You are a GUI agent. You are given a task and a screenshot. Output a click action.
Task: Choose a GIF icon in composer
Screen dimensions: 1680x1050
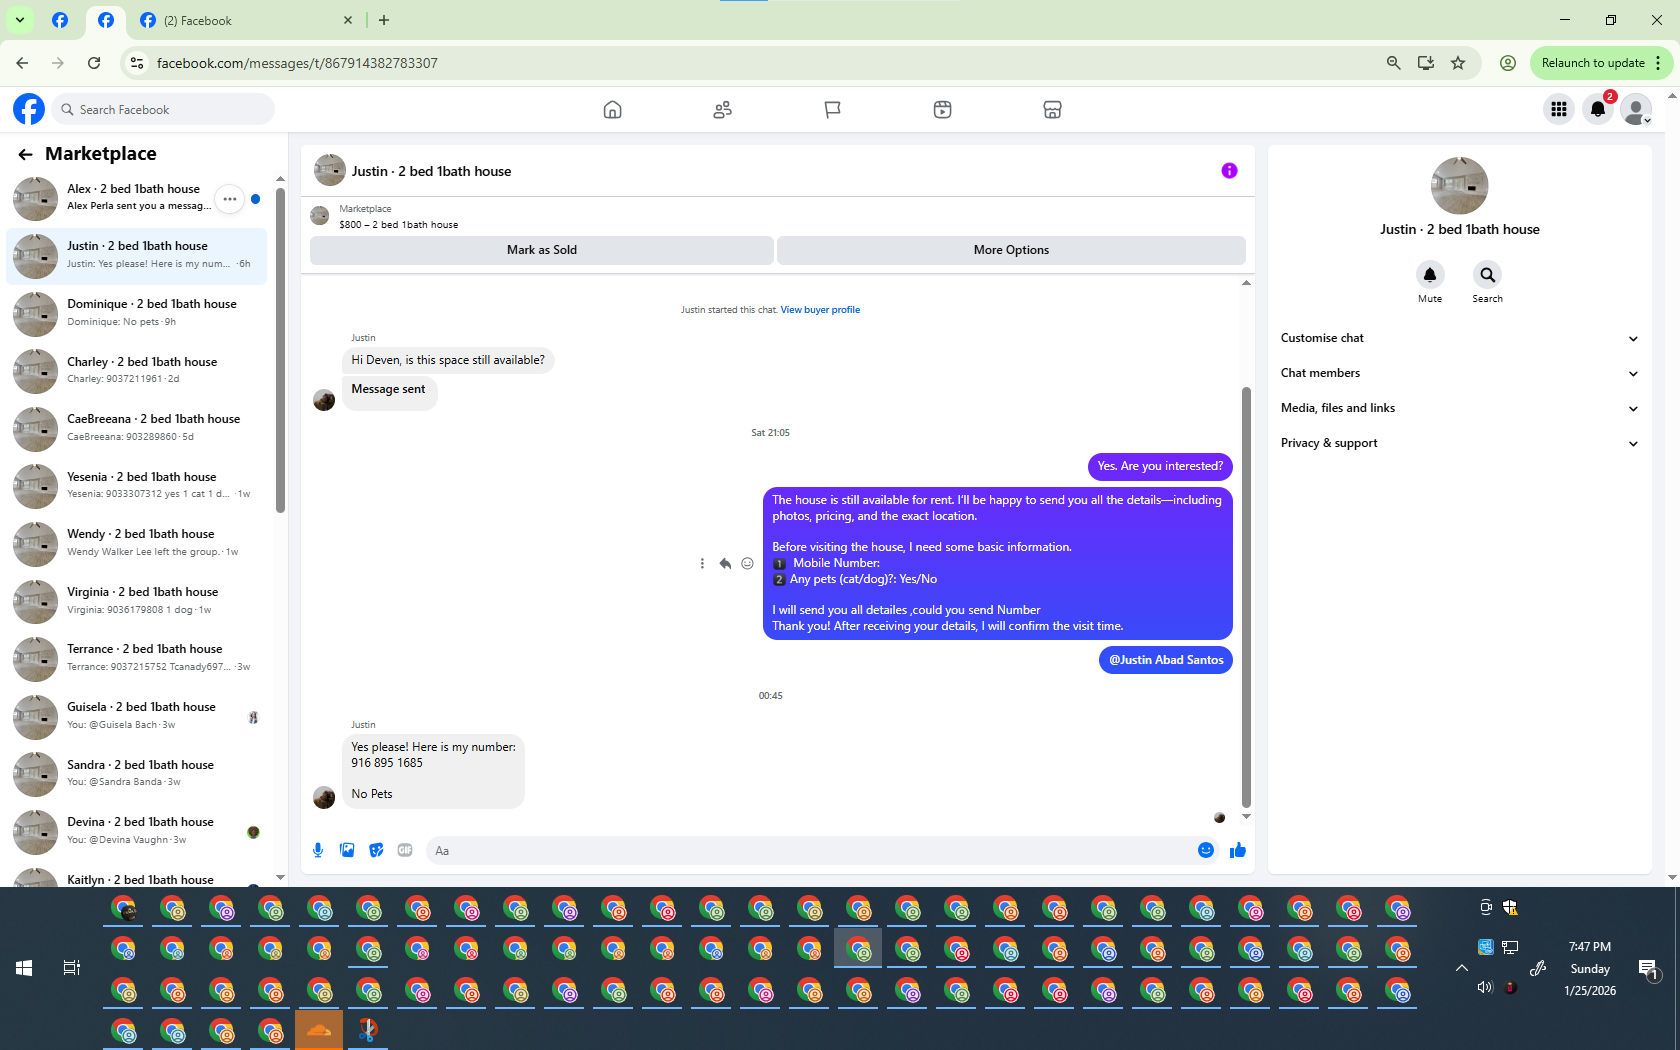[405, 850]
